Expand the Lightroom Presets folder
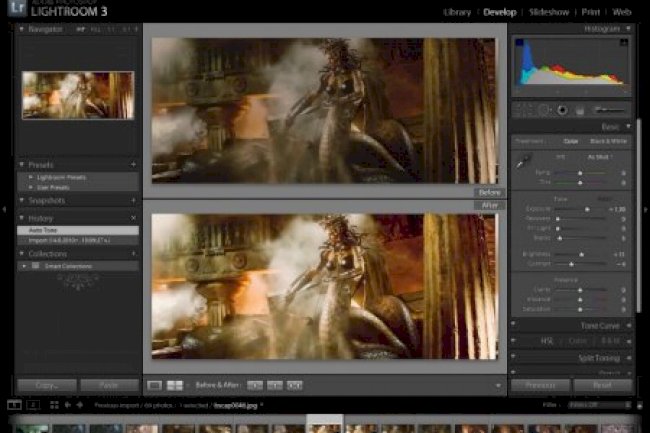 [x=31, y=176]
